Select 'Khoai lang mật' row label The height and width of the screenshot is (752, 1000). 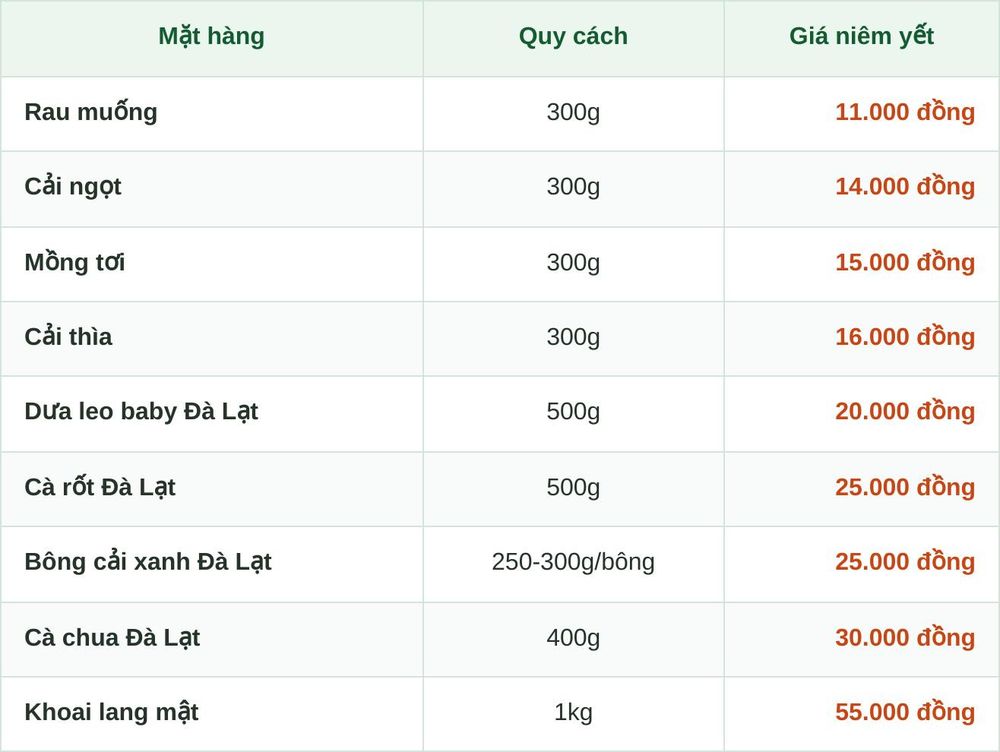(112, 712)
